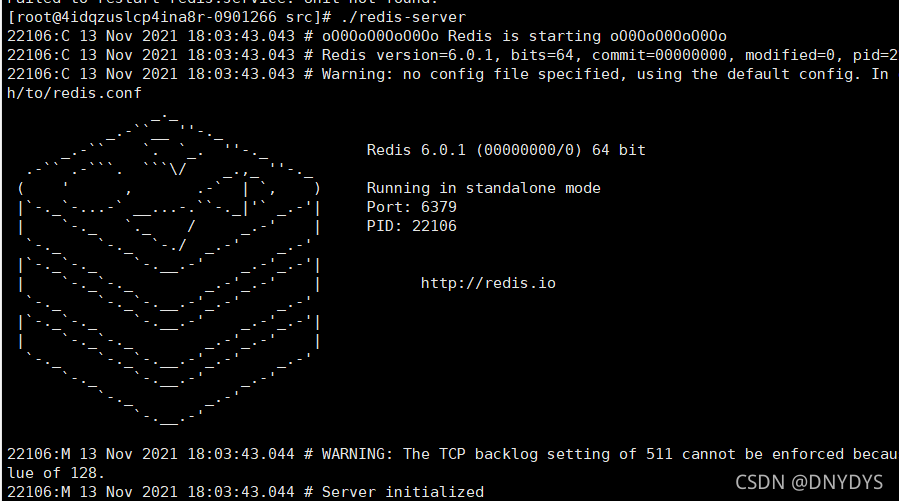
Task: Click the 'Running in standalone mode' line
Action: pos(483,188)
